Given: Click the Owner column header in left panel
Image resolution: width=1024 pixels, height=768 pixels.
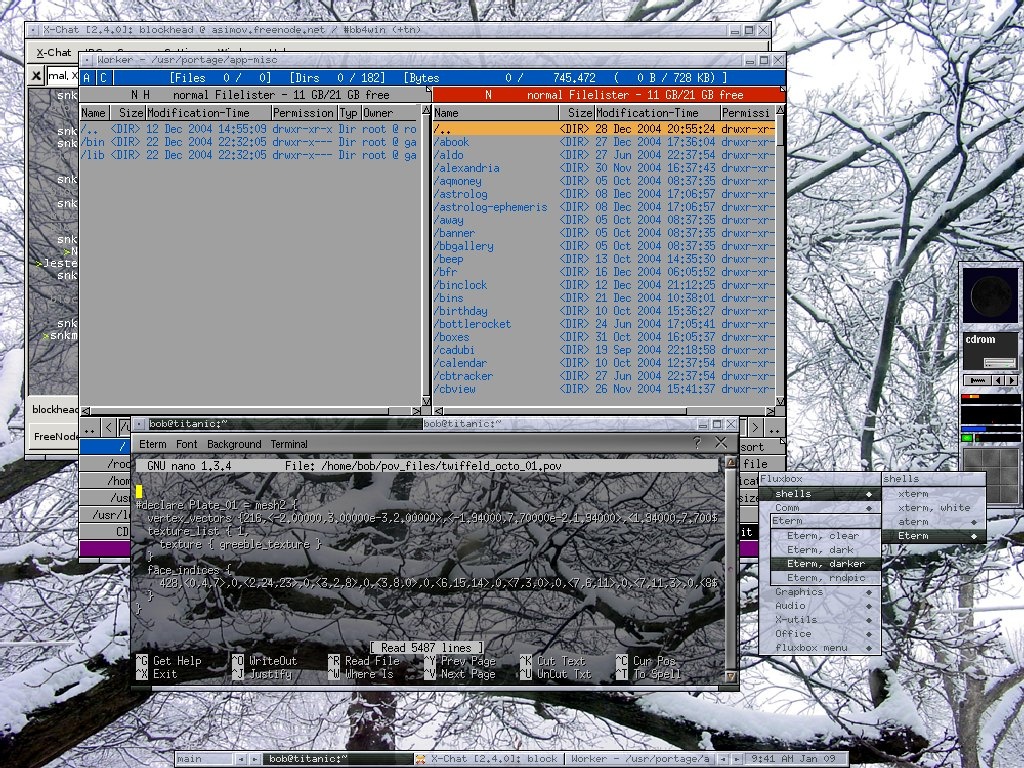Looking at the screenshot, I should pos(390,113).
